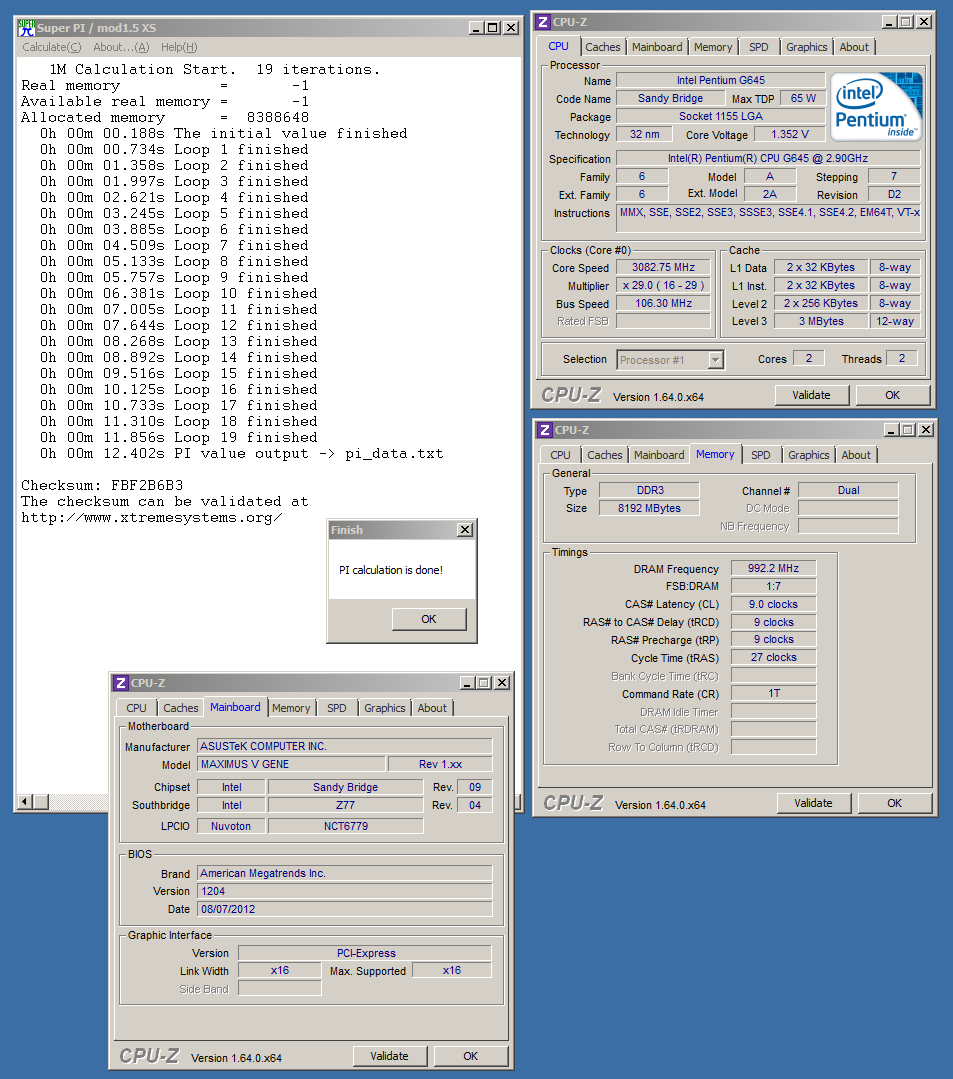
Task: Click the Cycle Time value 27 clocks
Action: click(x=773, y=658)
